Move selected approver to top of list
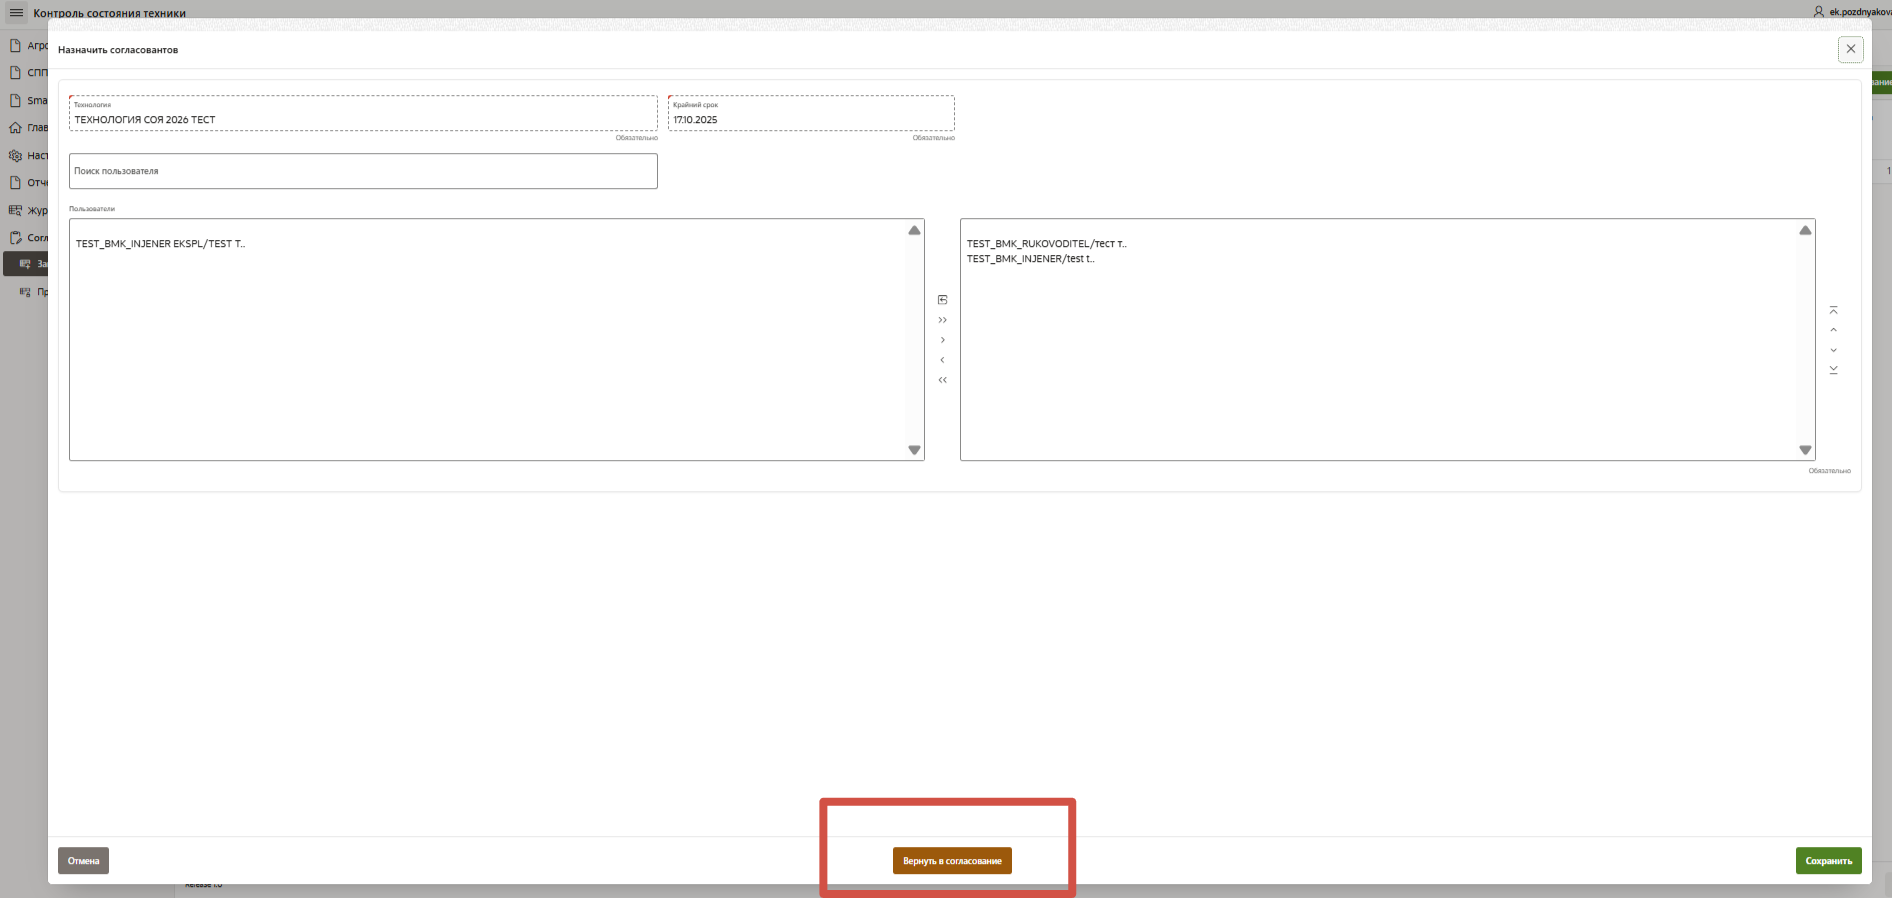Image resolution: width=1892 pixels, height=898 pixels. [1833, 310]
